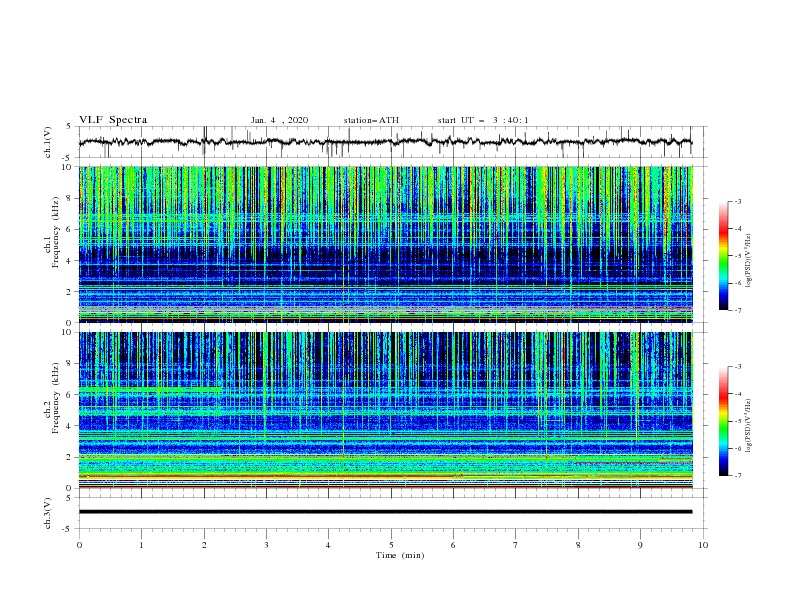This screenshot has width=792, height=612.
Task: Click the lower color bar scale
Action: click(x=723, y=421)
